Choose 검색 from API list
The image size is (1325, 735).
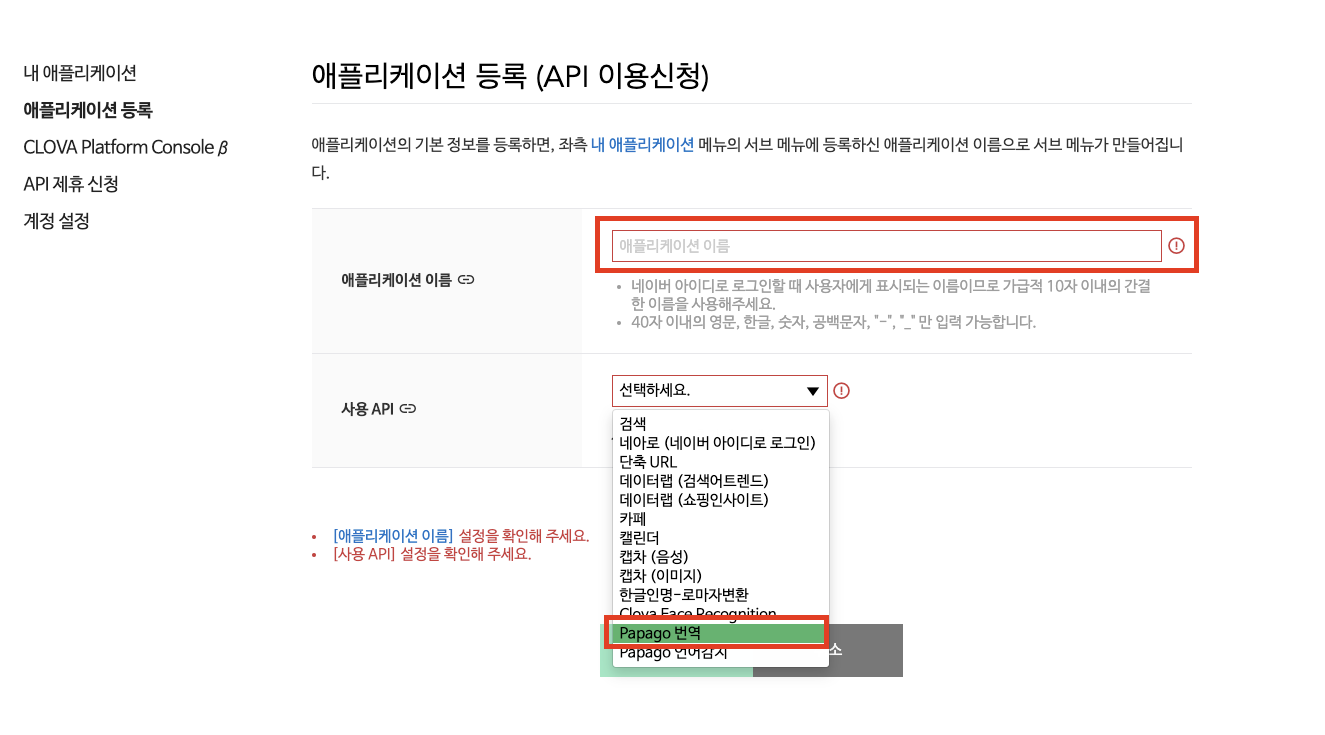(720, 424)
